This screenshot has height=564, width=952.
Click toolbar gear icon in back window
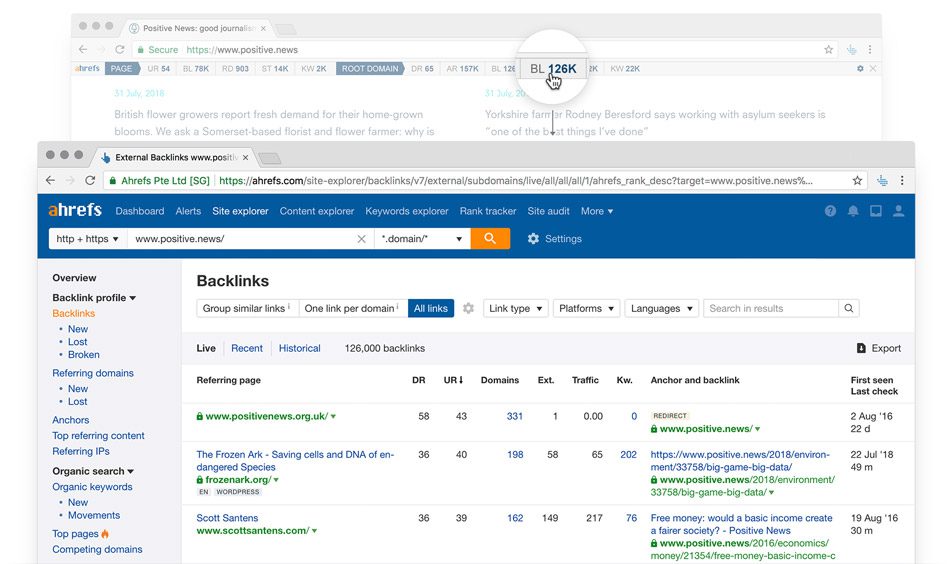click(x=860, y=69)
